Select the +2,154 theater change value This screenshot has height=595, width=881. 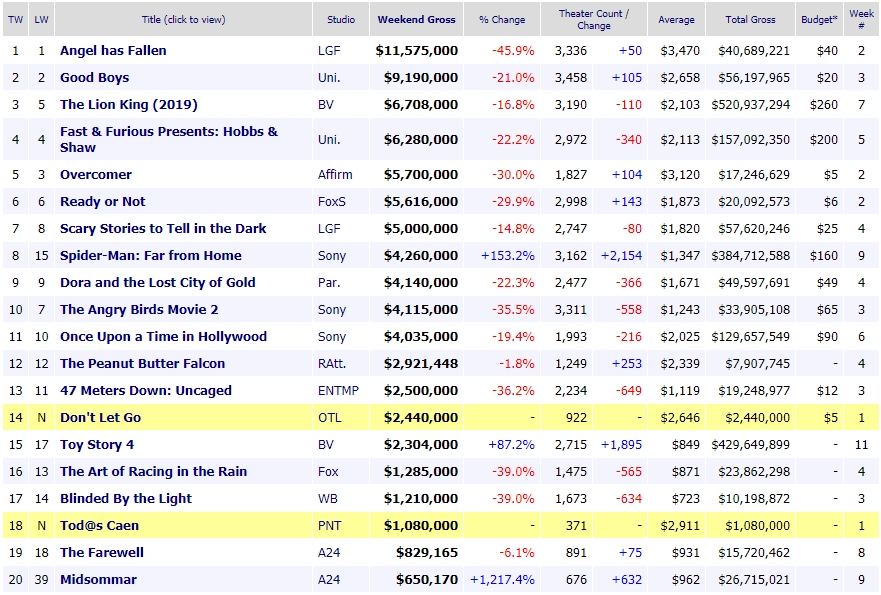(x=621, y=256)
